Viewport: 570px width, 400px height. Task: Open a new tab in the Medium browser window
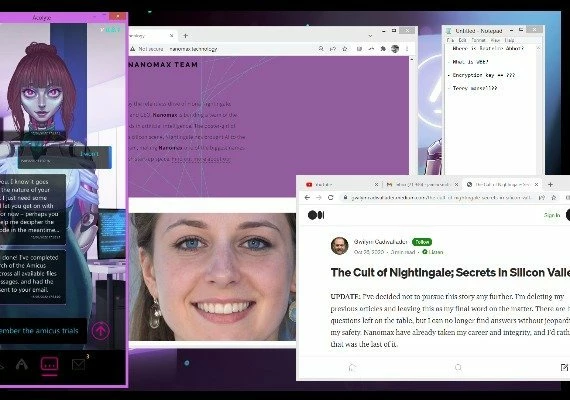[x=550, y=185]
